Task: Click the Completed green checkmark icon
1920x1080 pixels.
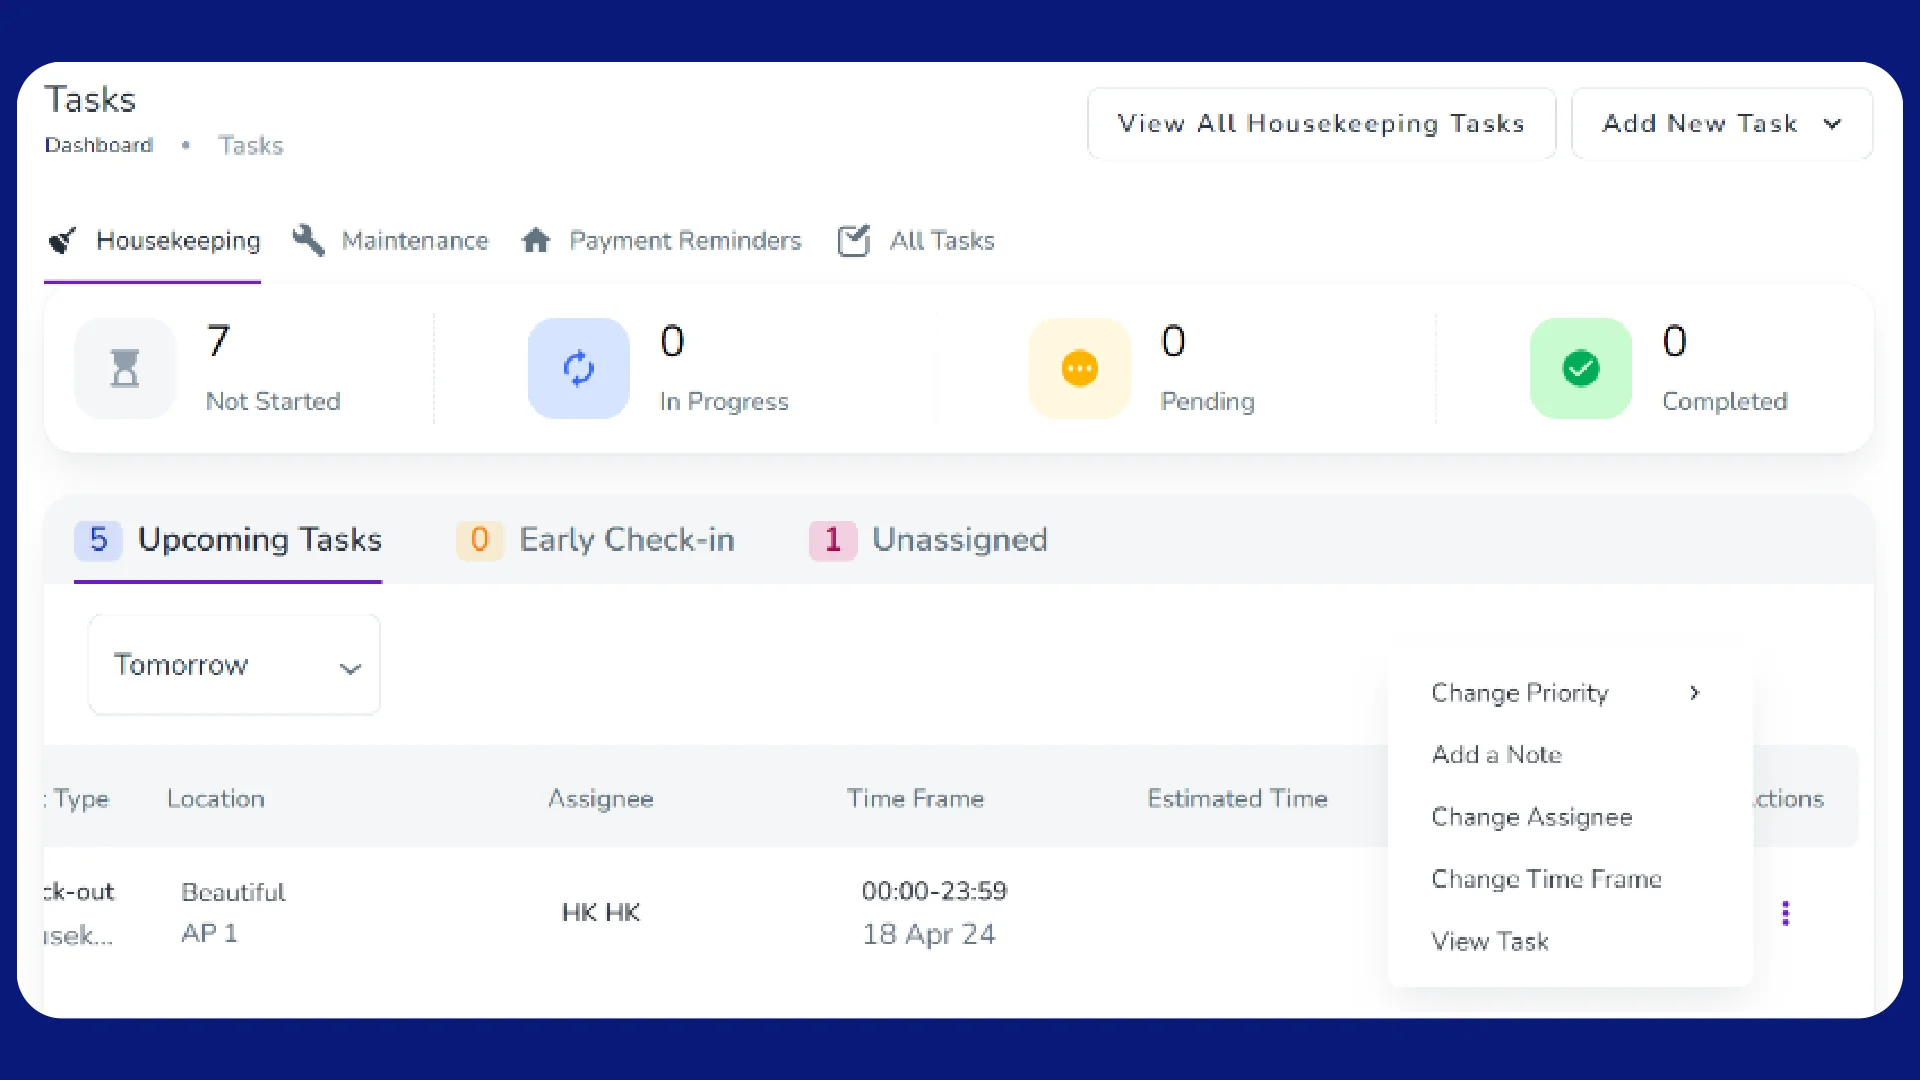Action: (x=1580, y=368)
